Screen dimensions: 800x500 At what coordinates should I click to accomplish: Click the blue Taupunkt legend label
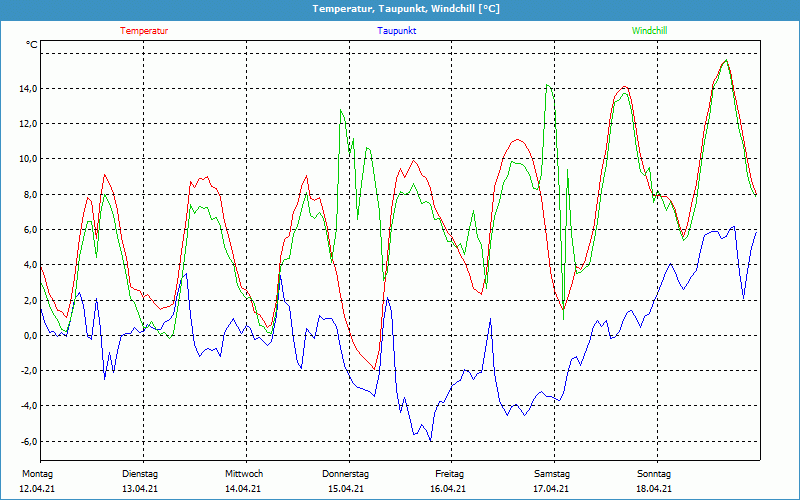(397, 31)
